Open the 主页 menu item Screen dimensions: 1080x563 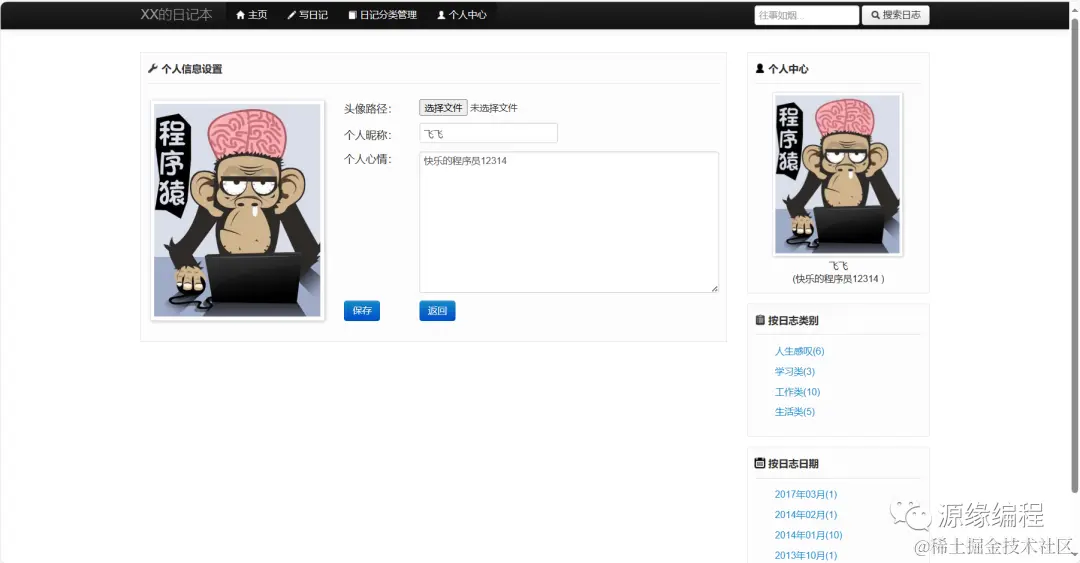pyautogui.click(x=251, y=14)
